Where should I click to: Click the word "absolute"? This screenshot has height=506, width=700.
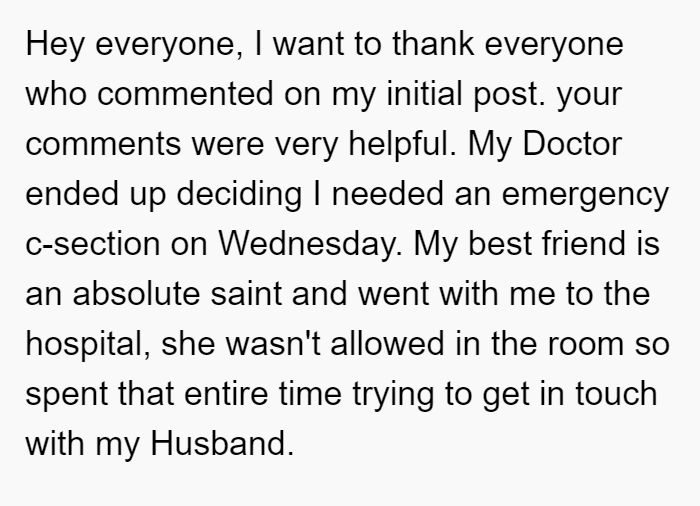click(136, 294)
